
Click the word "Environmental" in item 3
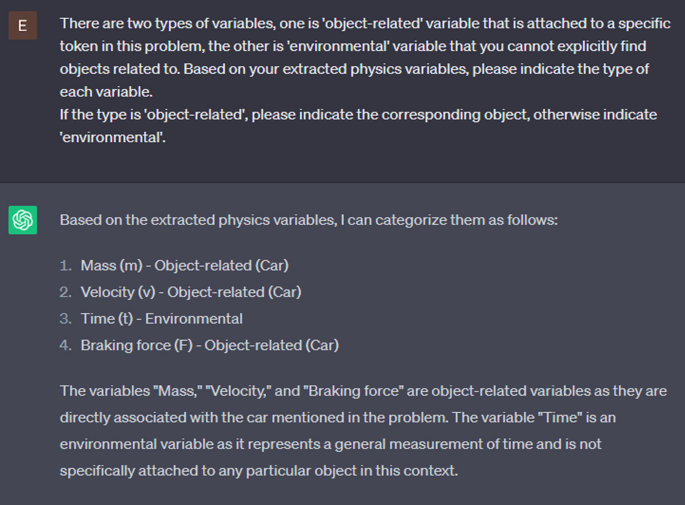point(194,319)
